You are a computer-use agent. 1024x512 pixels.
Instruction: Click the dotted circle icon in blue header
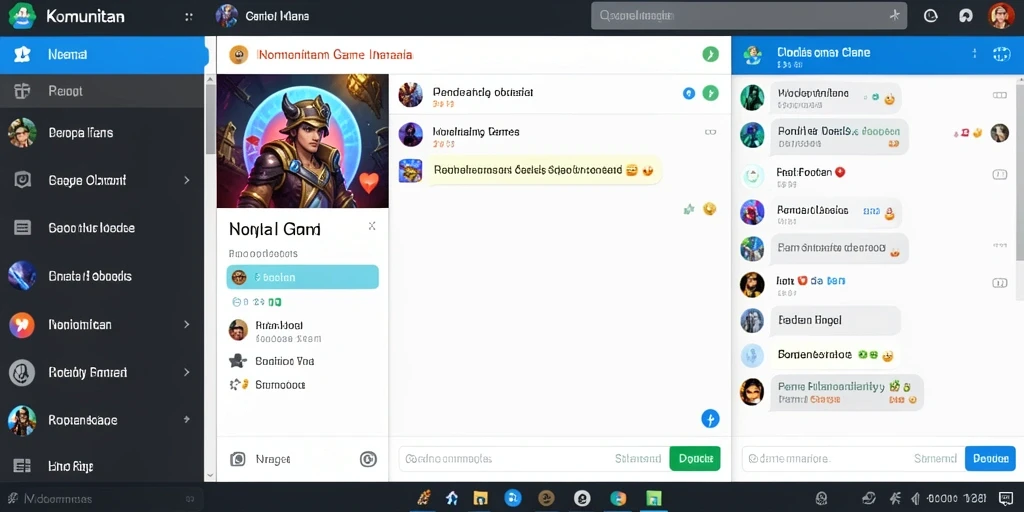click(x=1001, y=55)
